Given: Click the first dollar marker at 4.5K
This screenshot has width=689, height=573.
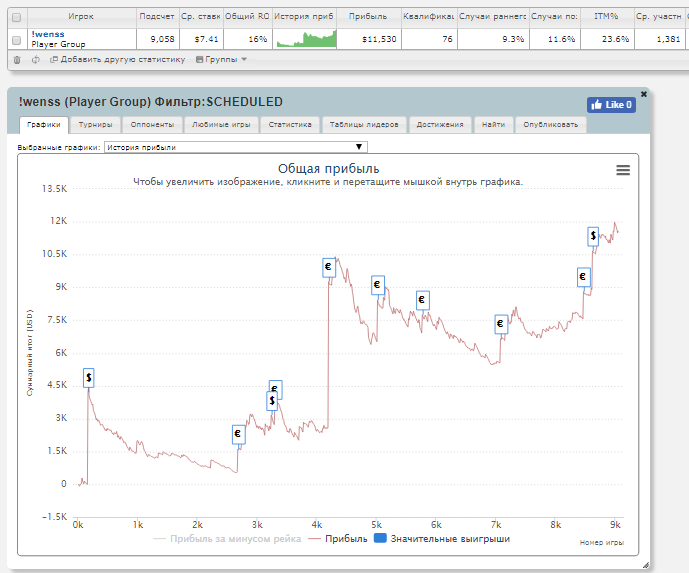Looking at the screenshot, I should (89, 377).
